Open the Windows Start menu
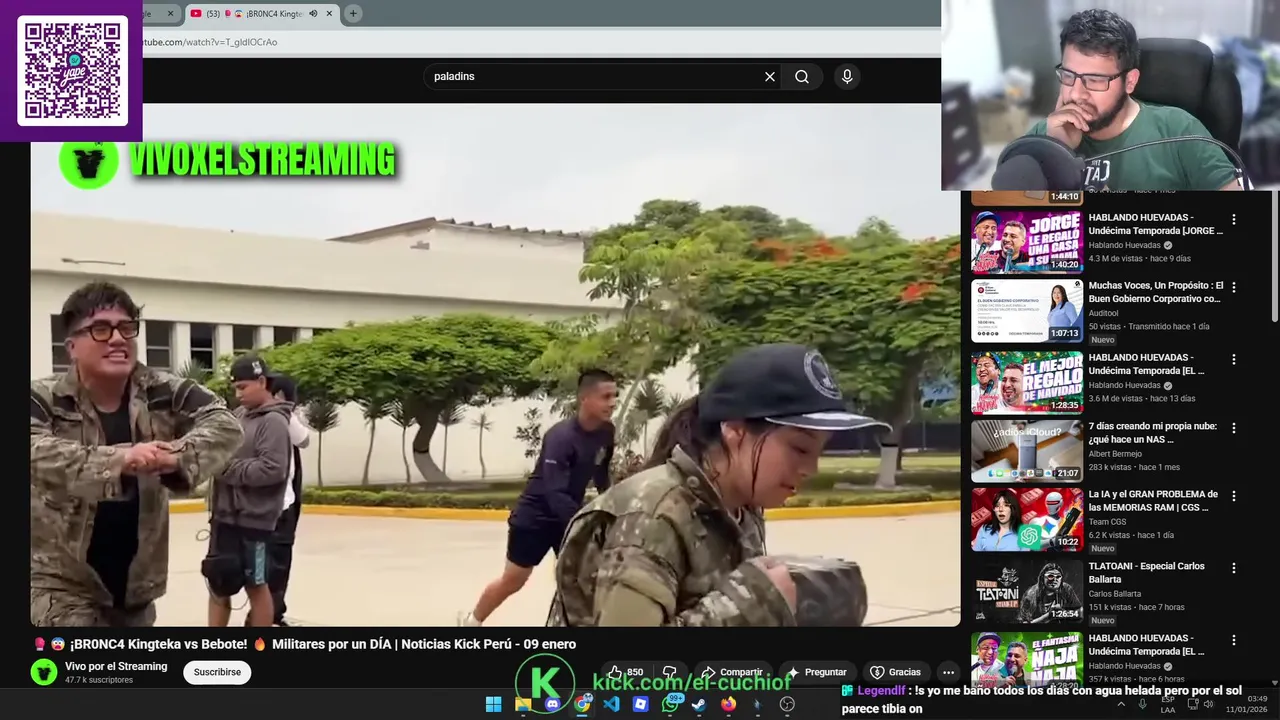1280x720 pixels. 493,704
